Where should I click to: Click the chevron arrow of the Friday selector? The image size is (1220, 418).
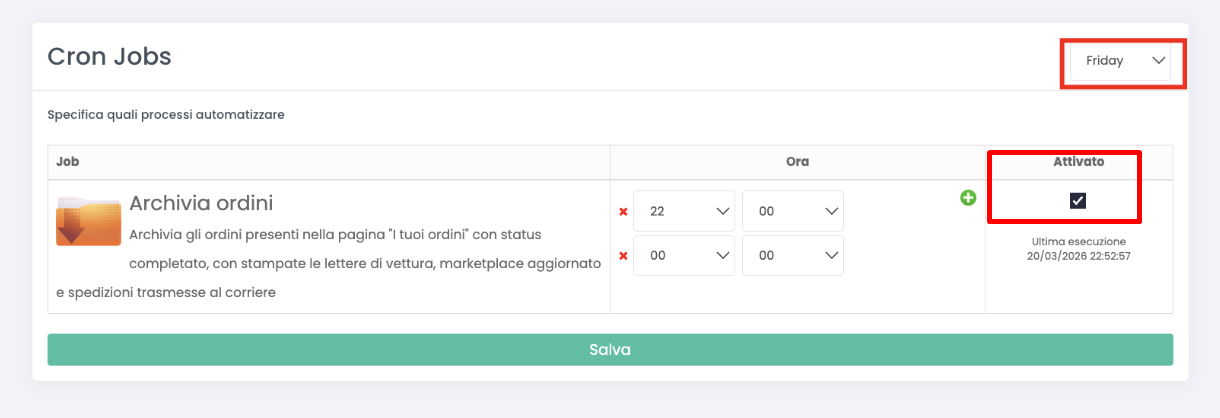[x=1159, y=61]
